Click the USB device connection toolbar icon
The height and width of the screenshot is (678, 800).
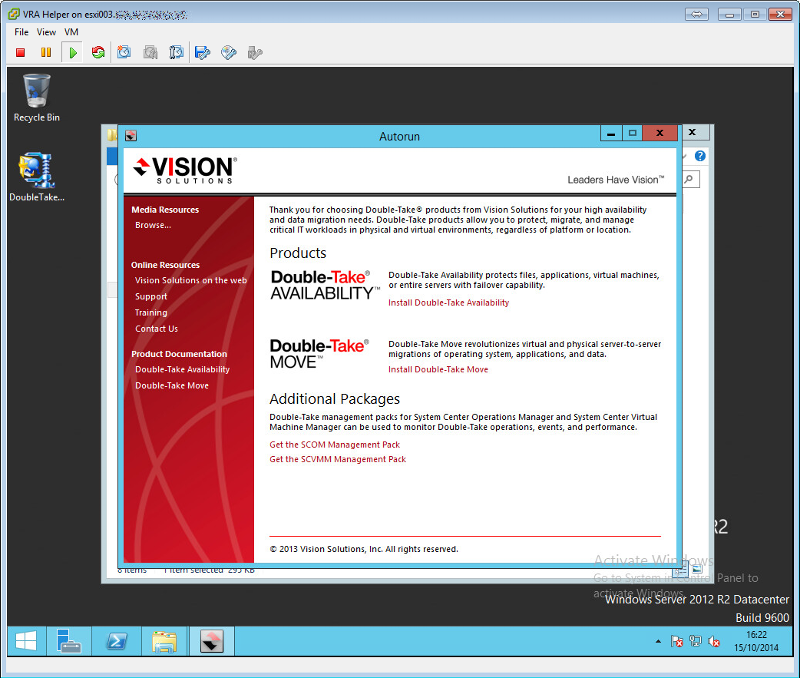coord(255,53)
